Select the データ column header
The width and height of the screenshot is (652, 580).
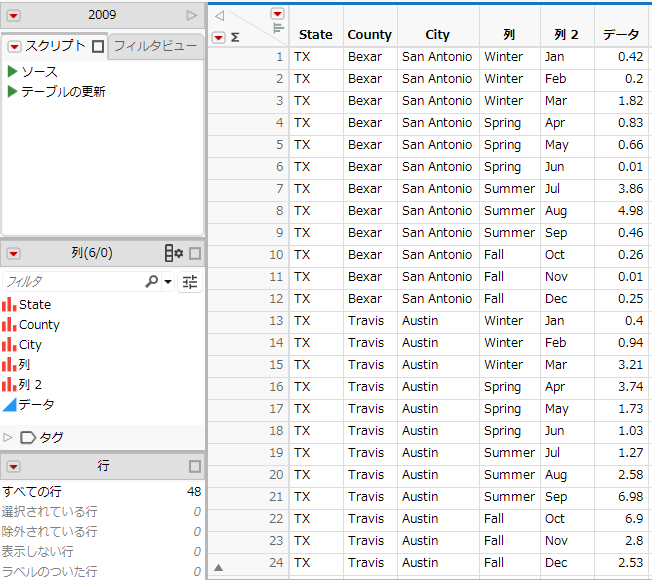click(x=621, y=35)
